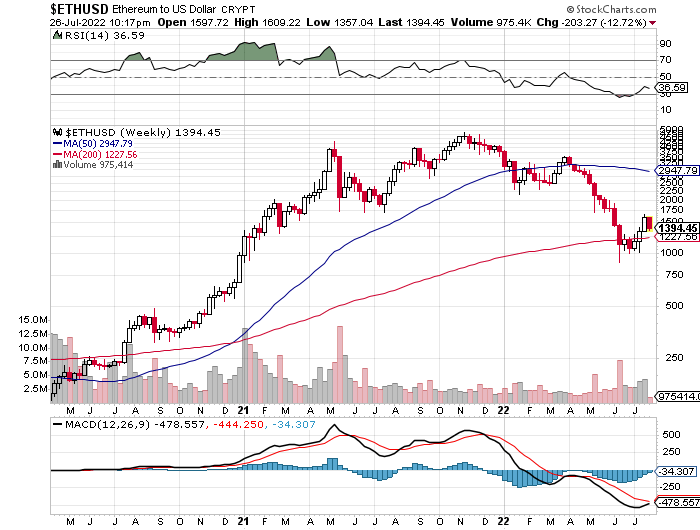Screen dimensions: 700x530
Task: Click the red down arrow after Chg
Action: 653,23
